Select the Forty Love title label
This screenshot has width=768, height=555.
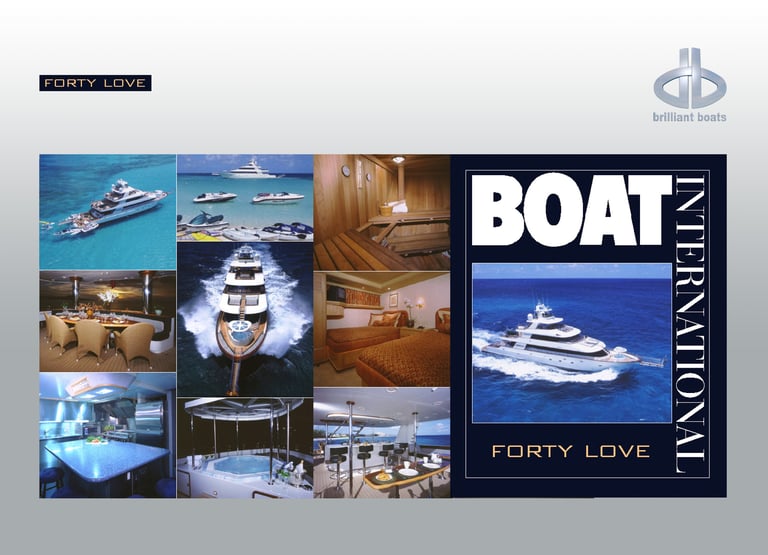tap(95, 83)
